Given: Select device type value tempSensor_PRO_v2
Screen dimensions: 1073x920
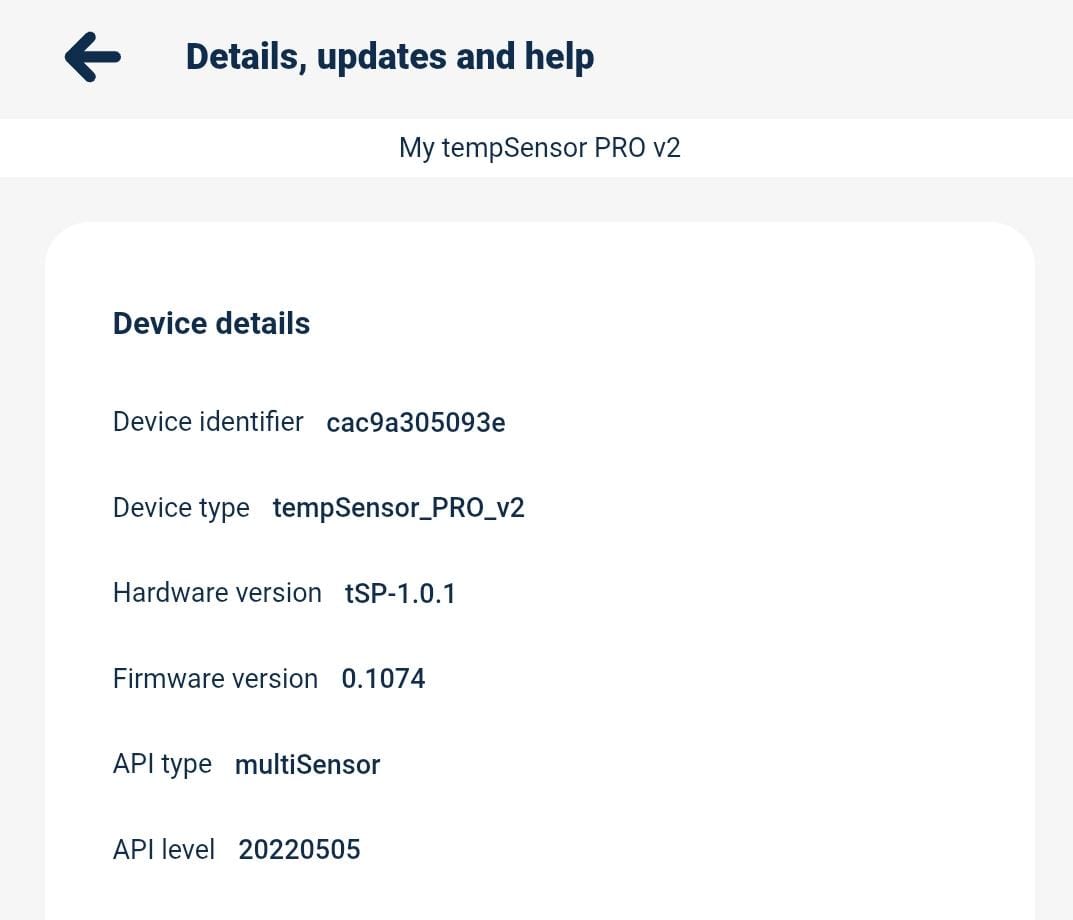Looking at the screenshot, I should tap(398, 508).
